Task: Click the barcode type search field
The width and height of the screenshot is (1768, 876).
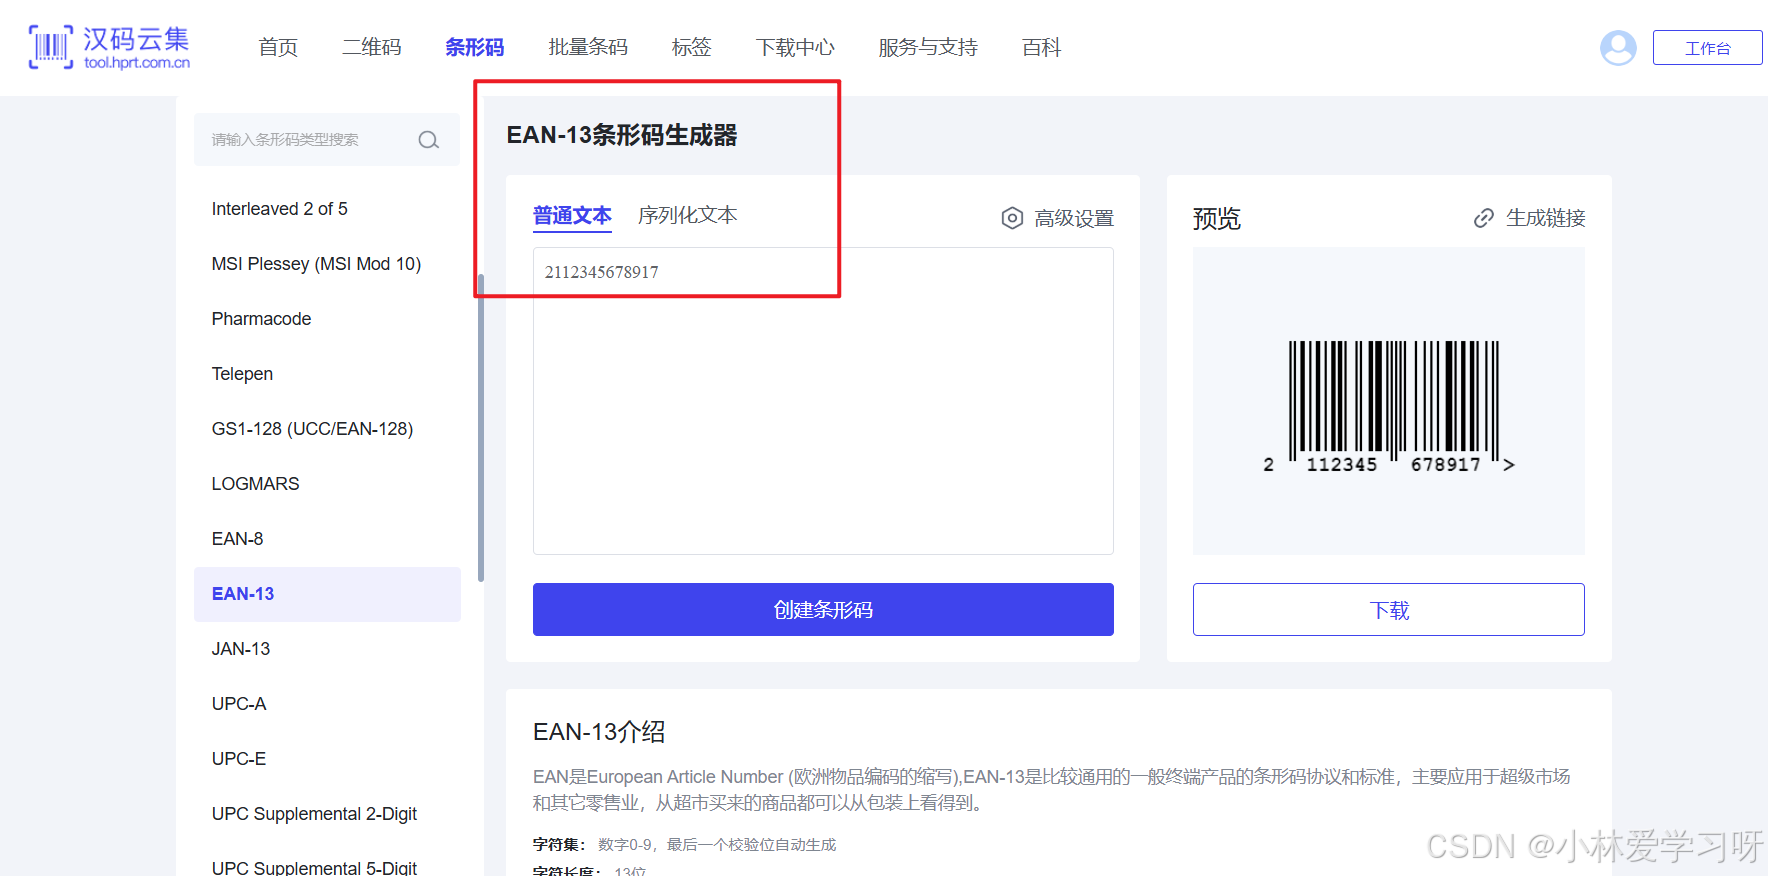Action: 327,140
